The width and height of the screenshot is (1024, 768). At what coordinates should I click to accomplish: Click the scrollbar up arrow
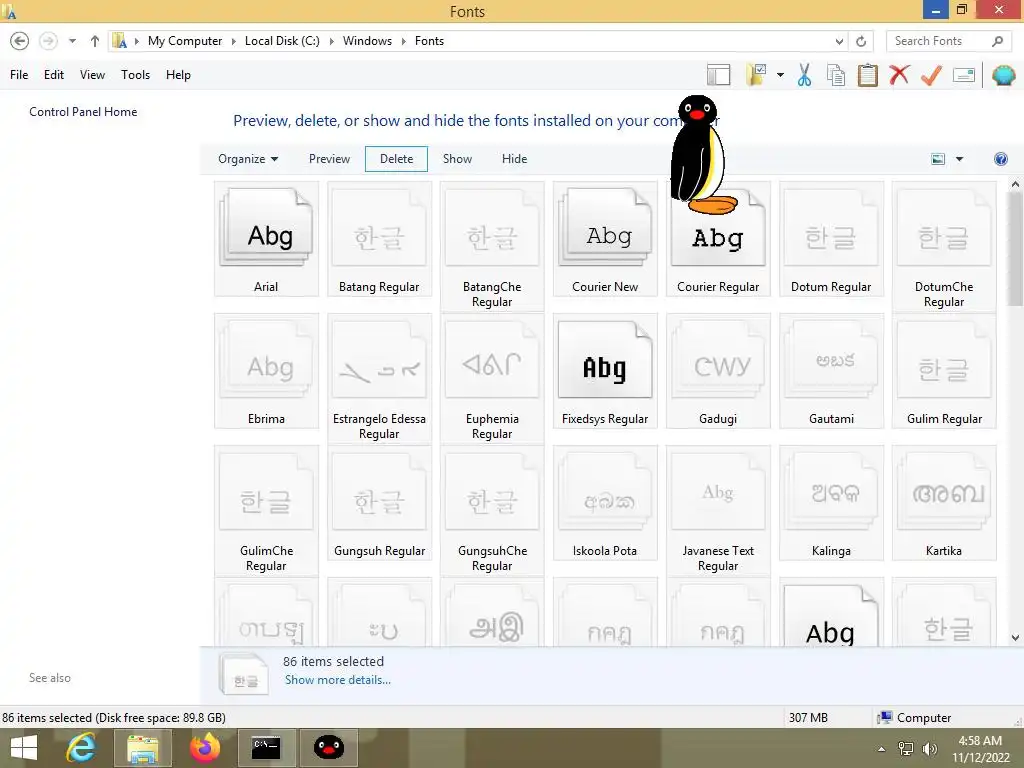1015,184
